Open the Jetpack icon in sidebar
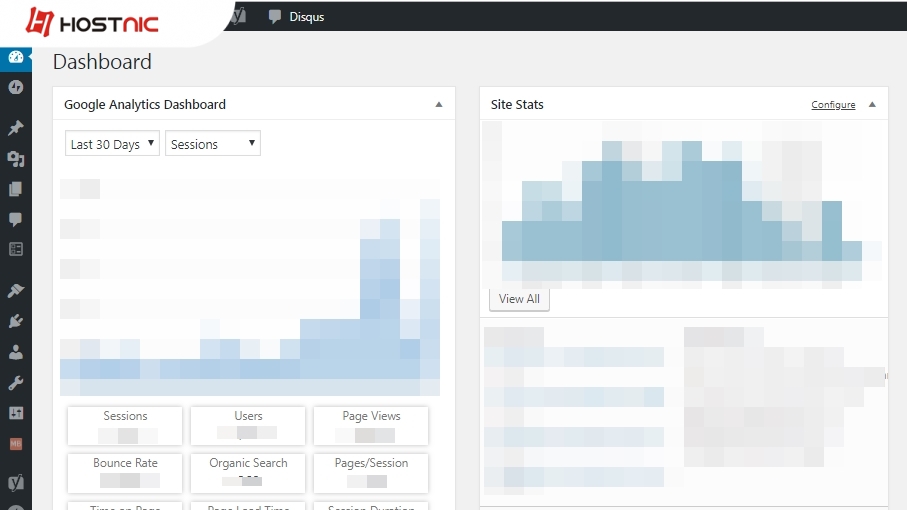Image resolution: width=907 pixels, height=510 pixels. coord(16,87)
